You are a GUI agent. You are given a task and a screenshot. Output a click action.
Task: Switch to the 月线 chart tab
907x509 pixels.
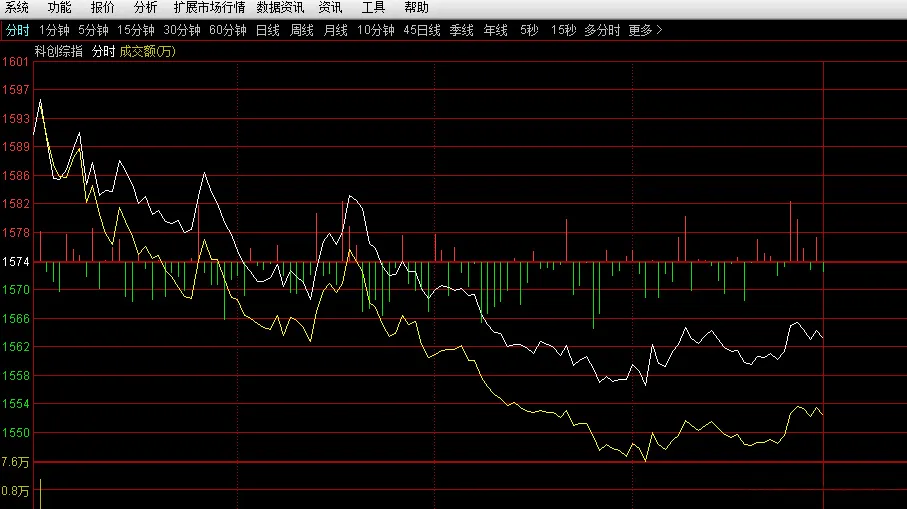coord(335,31)
